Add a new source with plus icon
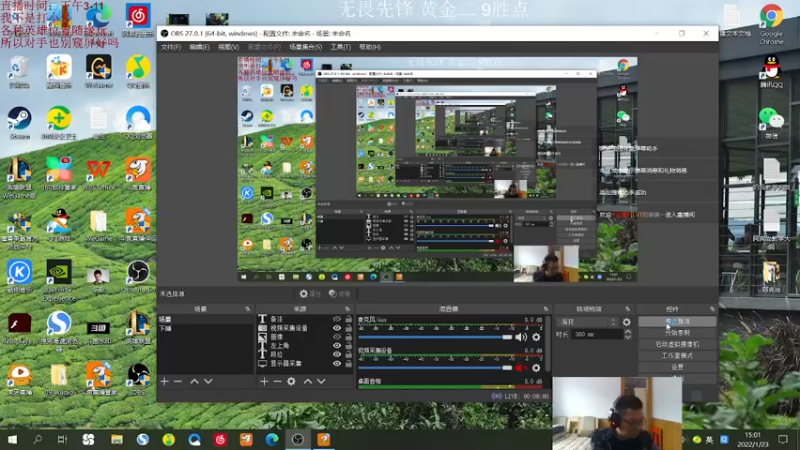Image resolution: width=800 pixels, height=450 pixels. pos(264,381)
